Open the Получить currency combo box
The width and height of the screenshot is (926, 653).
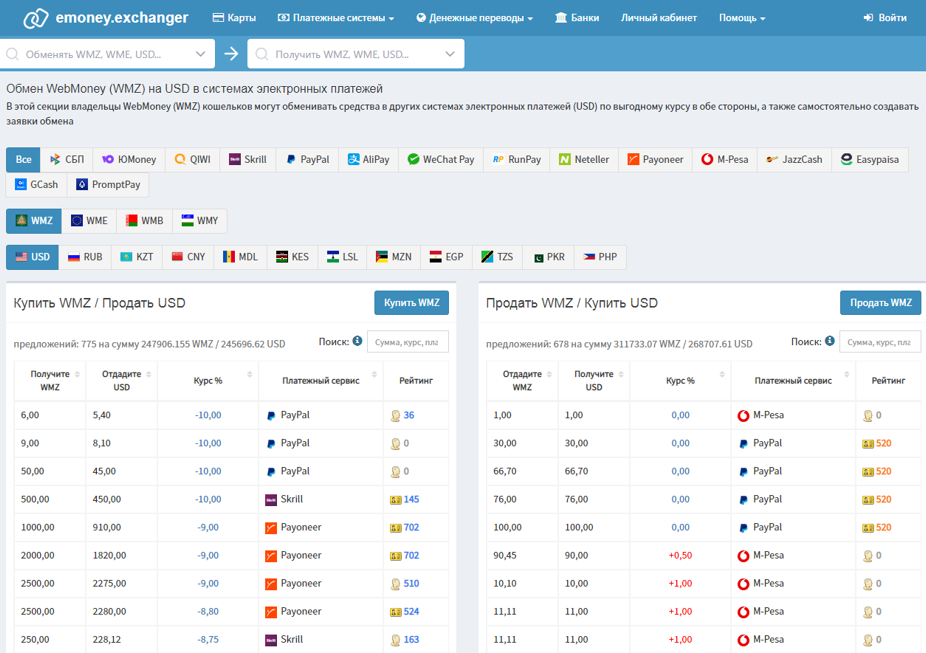click(x=356, y=54)
